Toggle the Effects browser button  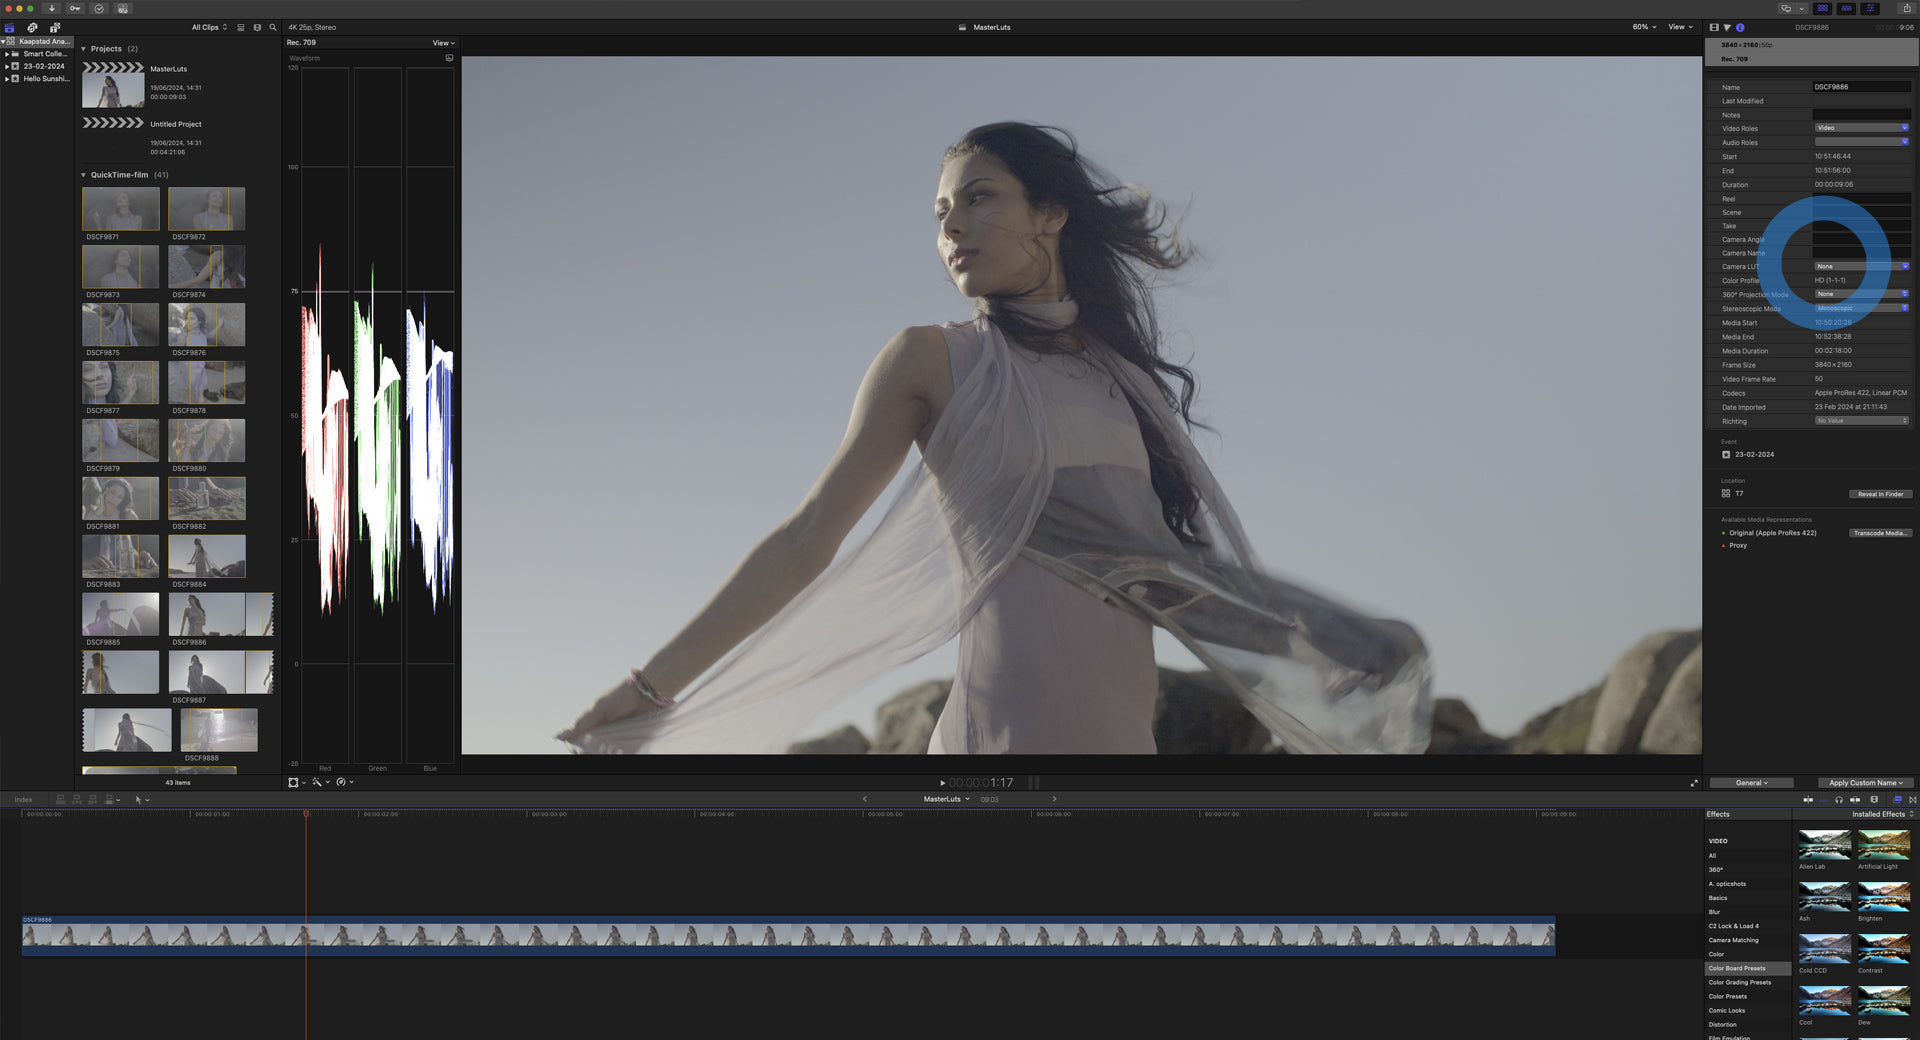pos(1898,799)
